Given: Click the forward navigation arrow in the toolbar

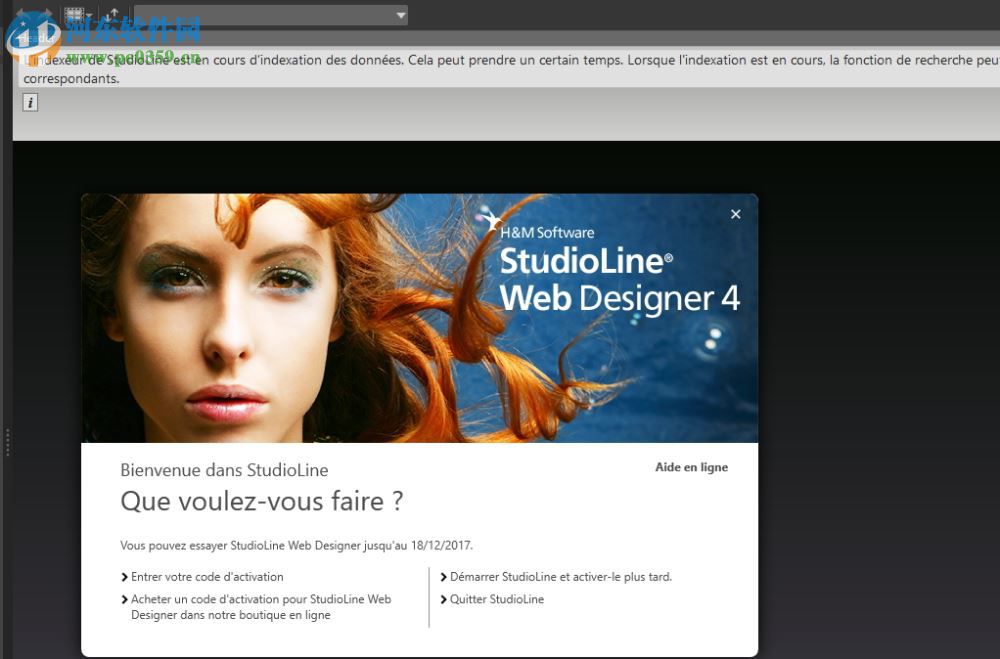Looking at the screenshot, I should click(x=47, y=10).
